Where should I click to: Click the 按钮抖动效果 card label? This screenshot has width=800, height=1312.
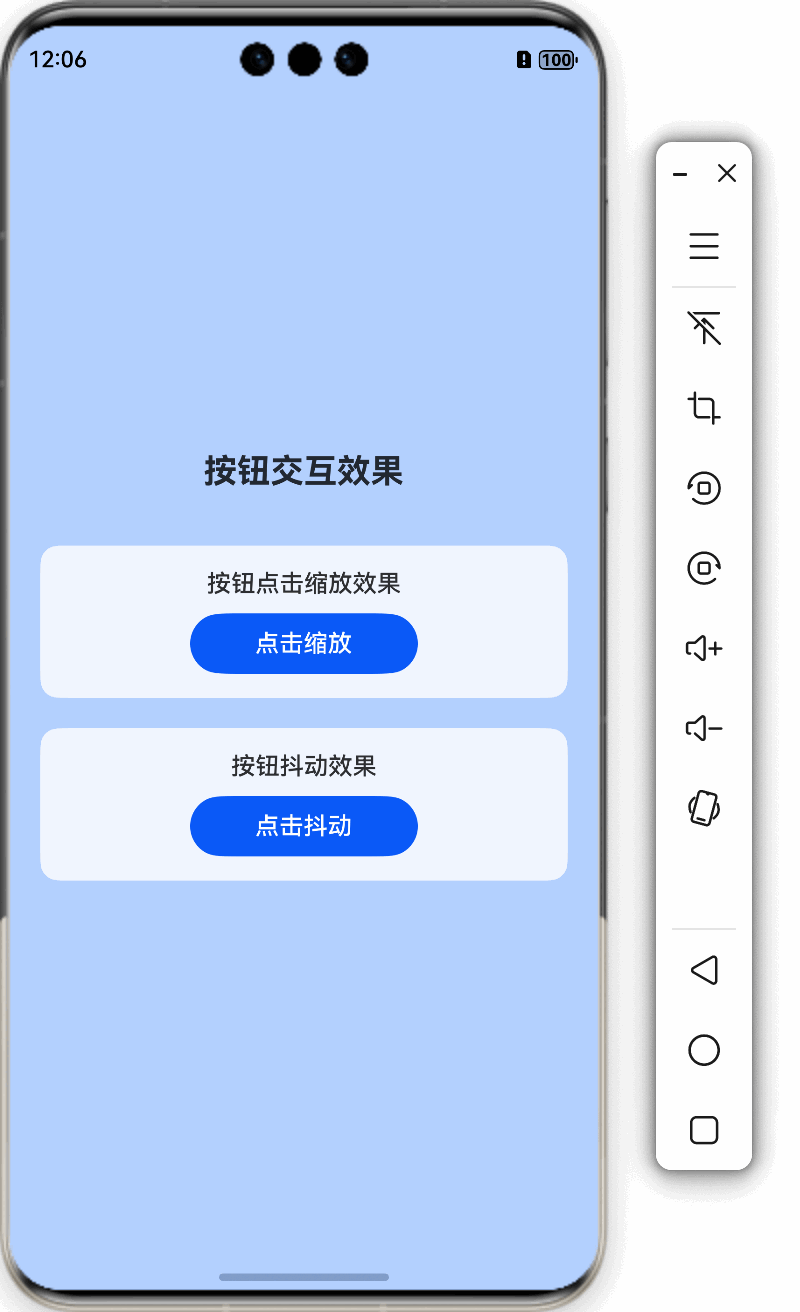304,766
